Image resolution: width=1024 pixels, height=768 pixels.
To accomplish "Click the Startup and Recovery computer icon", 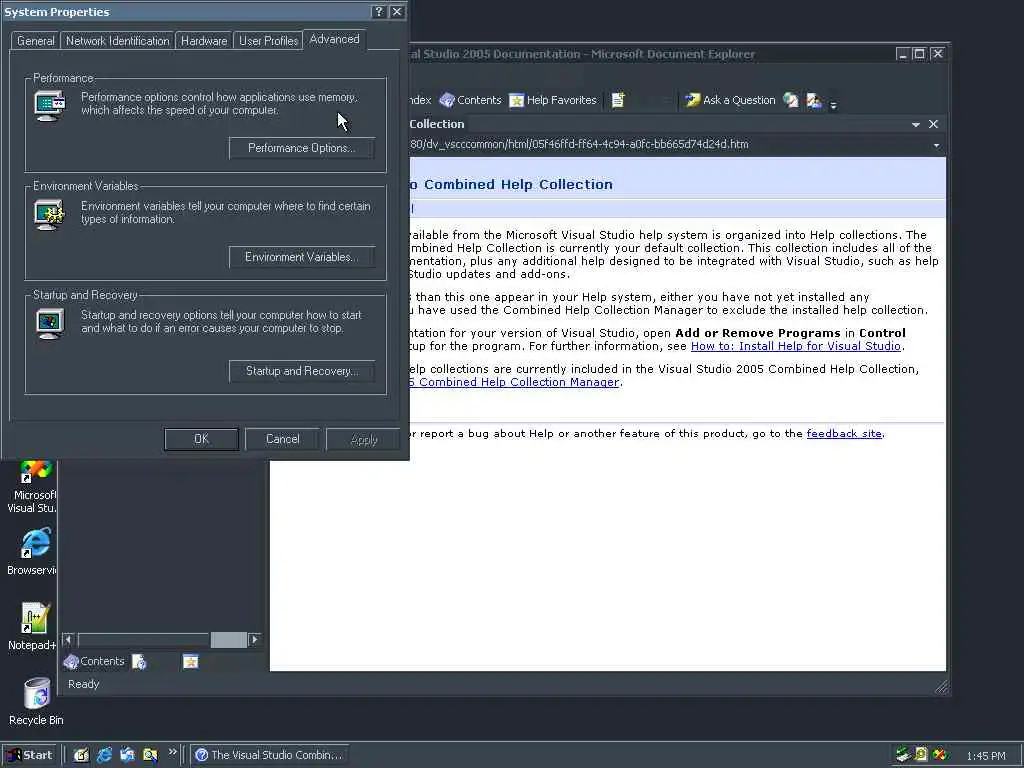I will (x=50, y=324).
